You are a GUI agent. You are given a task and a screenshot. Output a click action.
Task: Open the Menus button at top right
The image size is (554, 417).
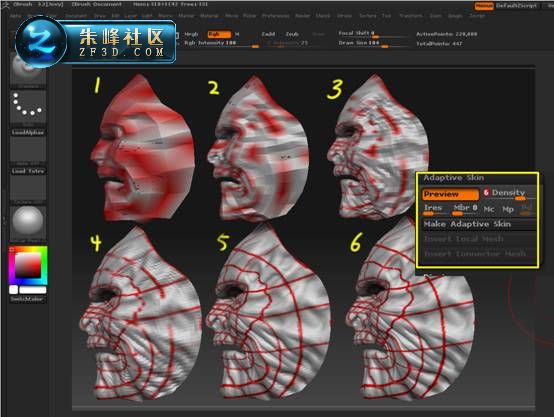click(484, 6)
